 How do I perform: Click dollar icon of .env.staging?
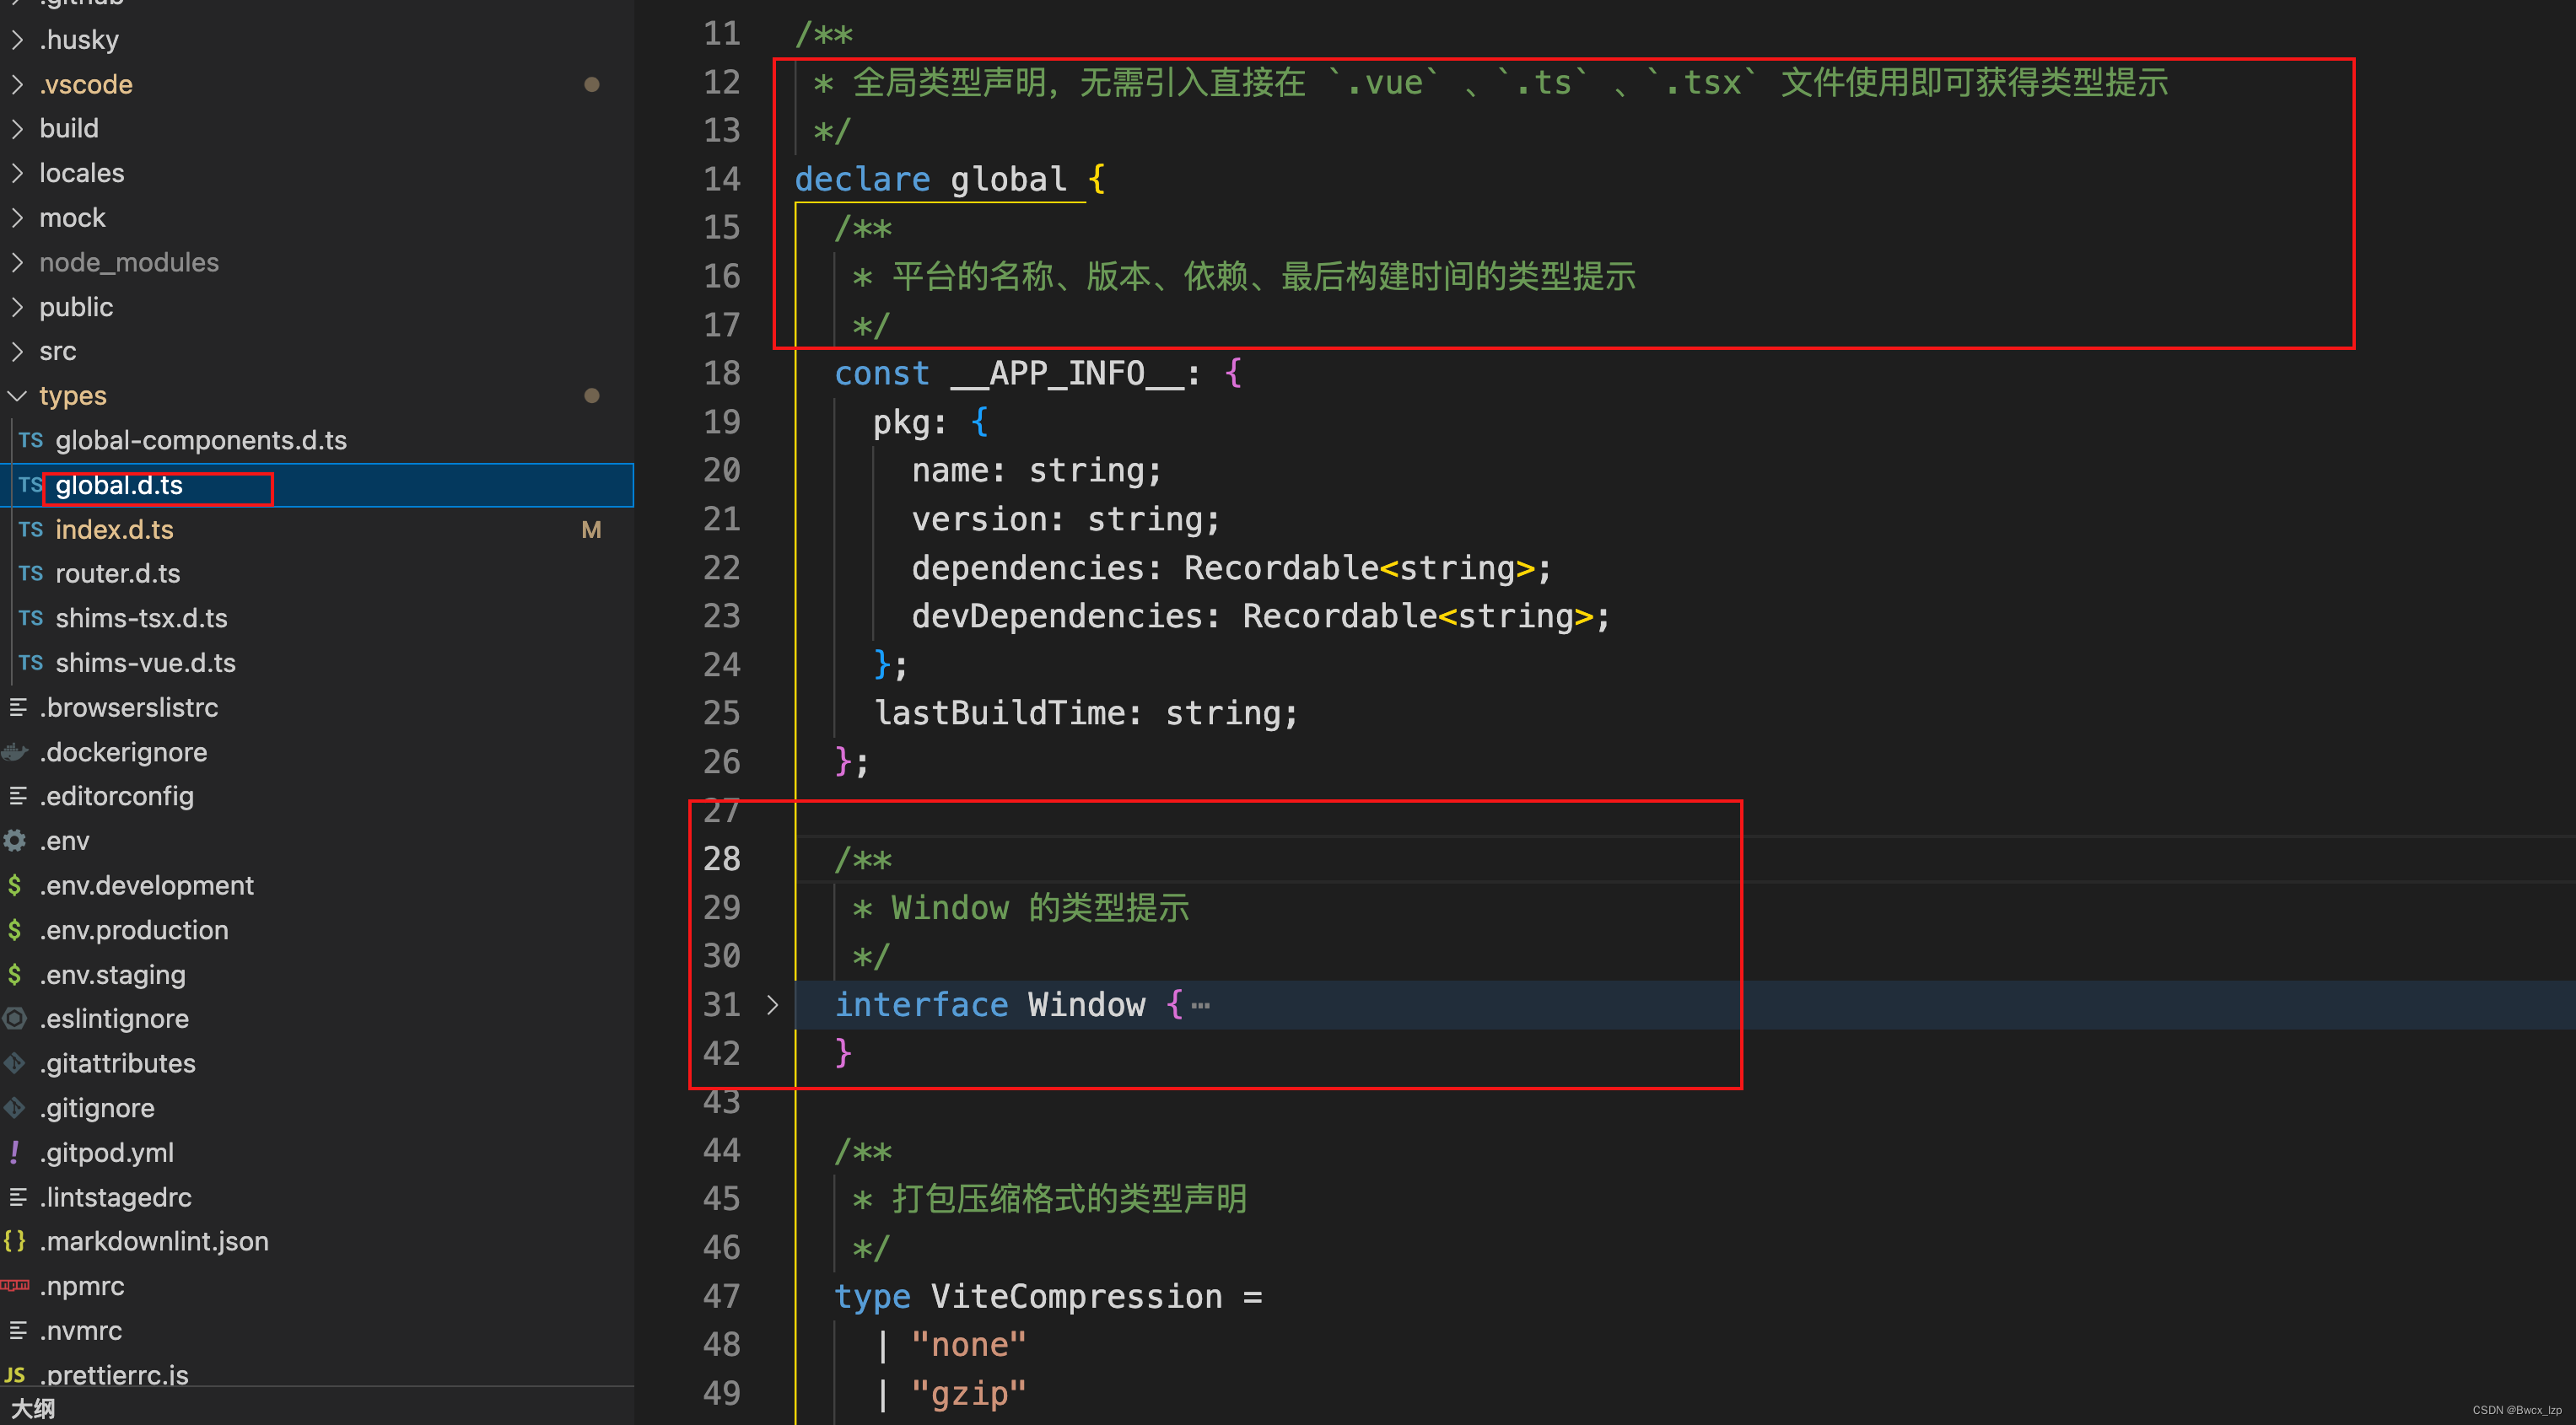[15, 975]
